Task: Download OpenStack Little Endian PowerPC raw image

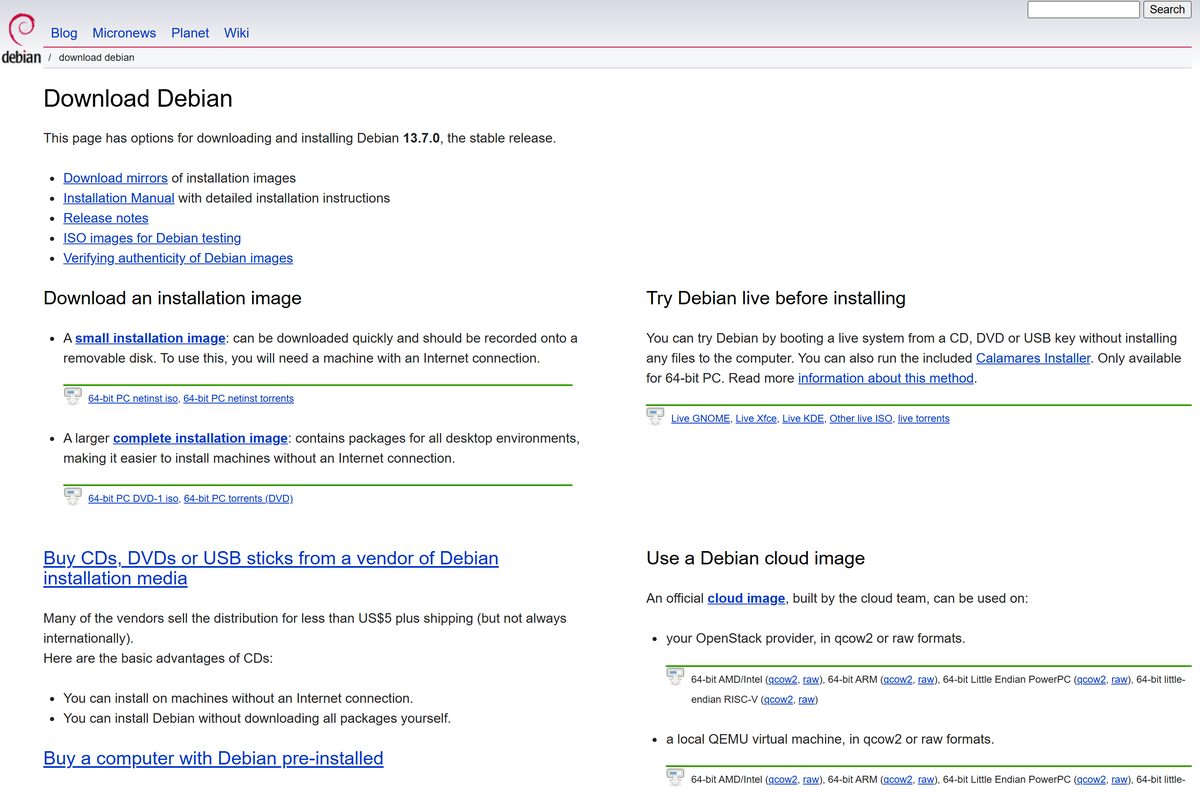Action: pyautogui.click(x=1119, y=679)
